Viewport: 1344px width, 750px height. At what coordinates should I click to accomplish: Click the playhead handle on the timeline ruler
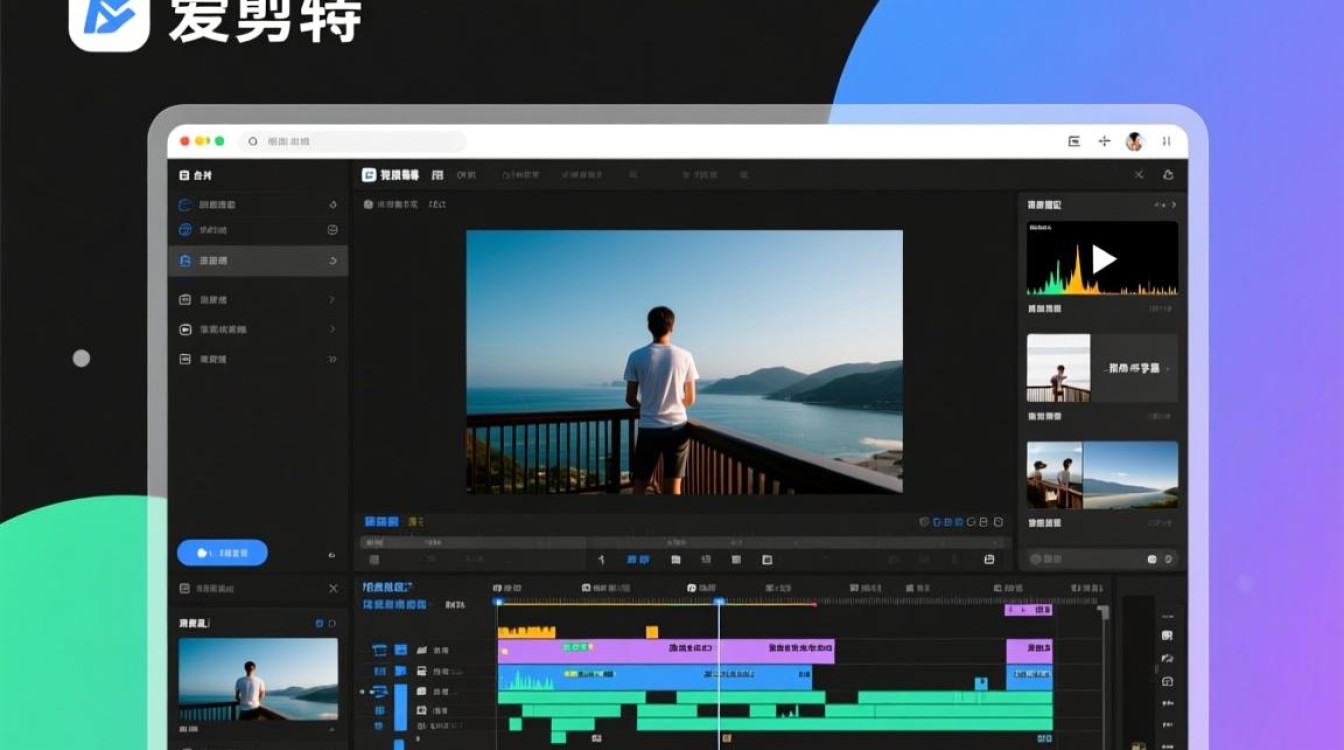coord(718,601)
